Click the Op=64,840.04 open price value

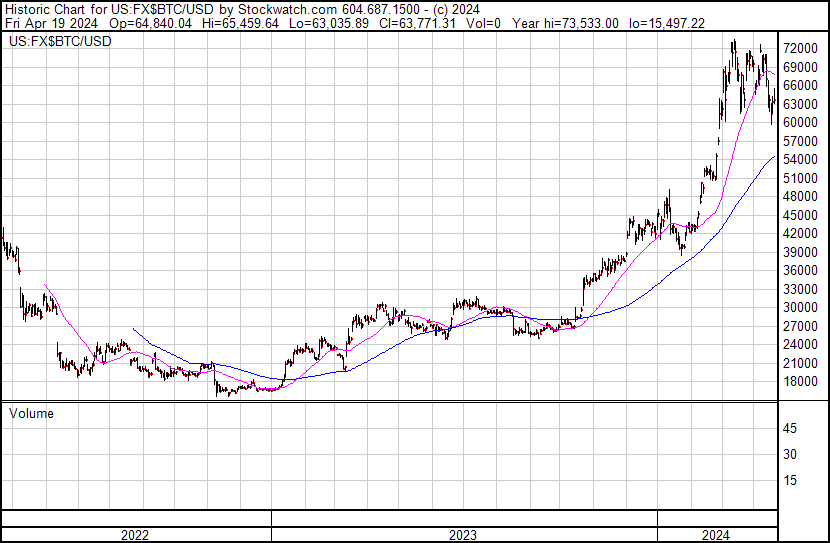tap(149, 22)
